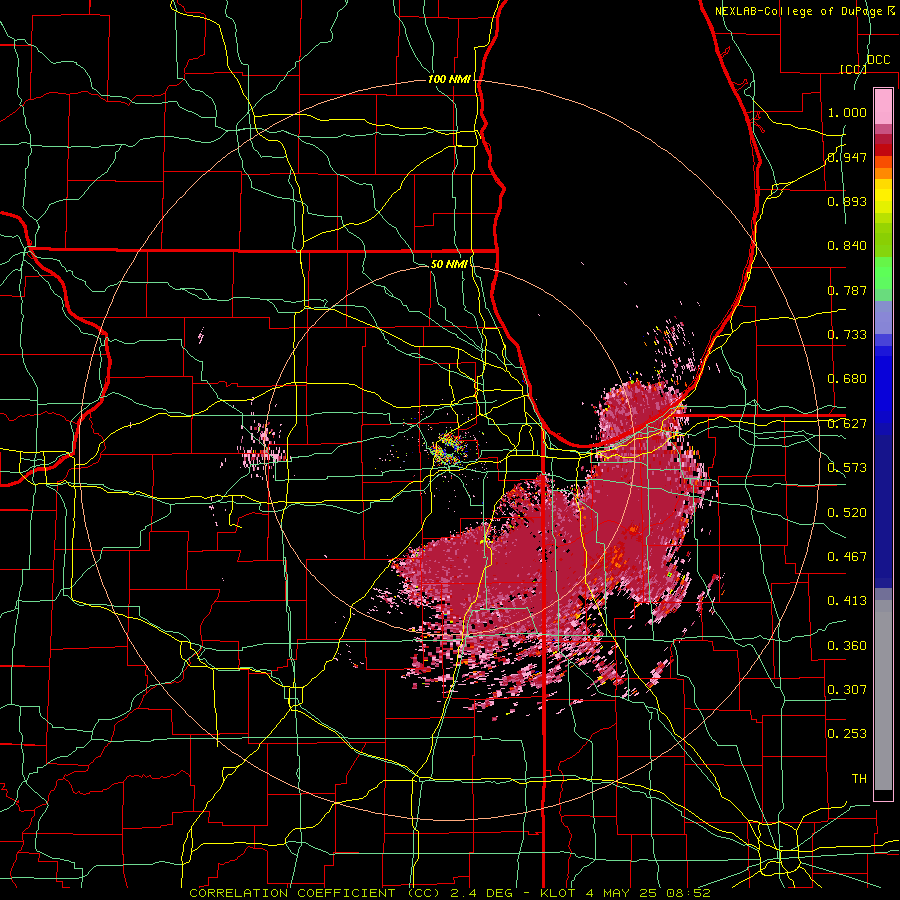900x900 pixels.
Task: Click the 0.680 scale value
Action: 847,379
